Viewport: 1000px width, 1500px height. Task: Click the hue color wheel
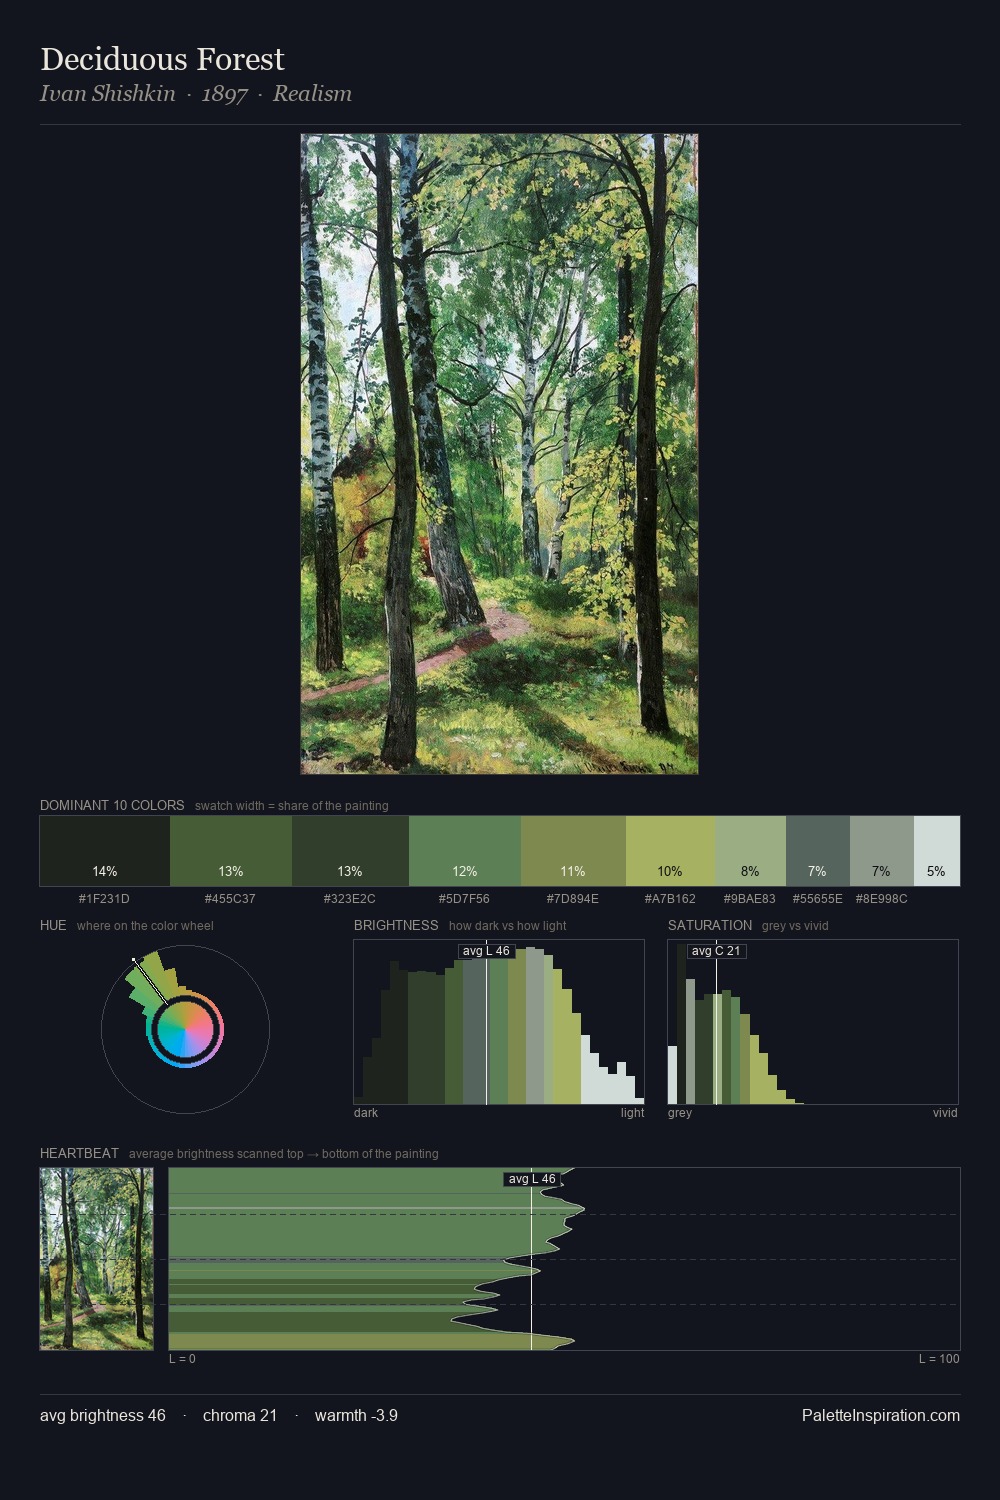185,1029
